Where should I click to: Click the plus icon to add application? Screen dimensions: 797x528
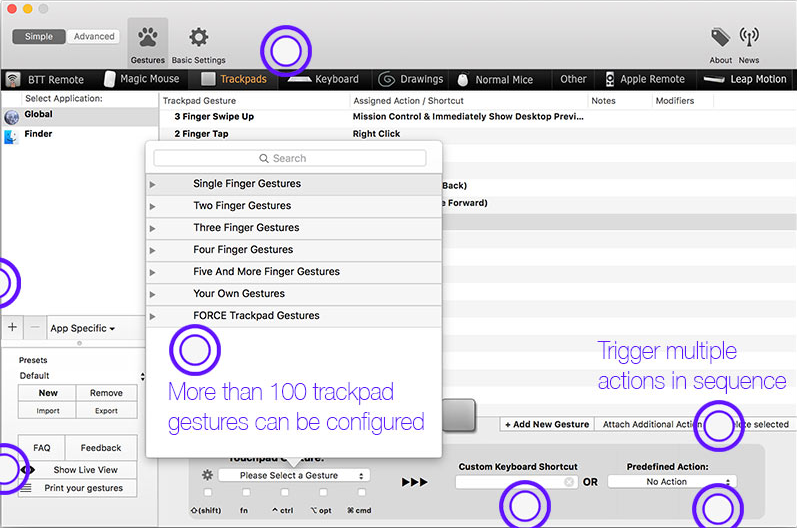(13, 327)
